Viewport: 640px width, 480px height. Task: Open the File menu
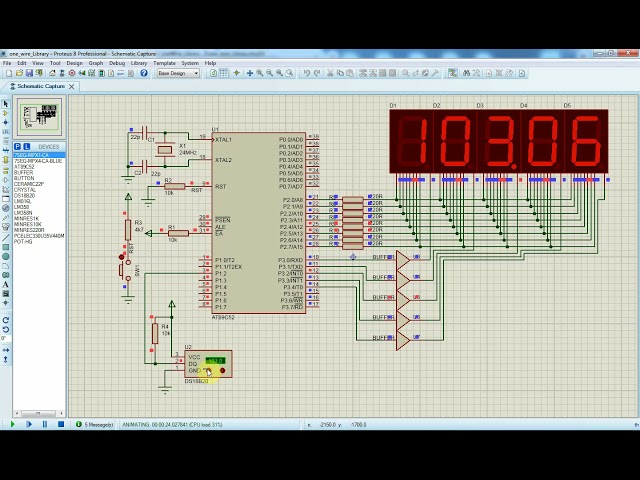tap(7, 63)
